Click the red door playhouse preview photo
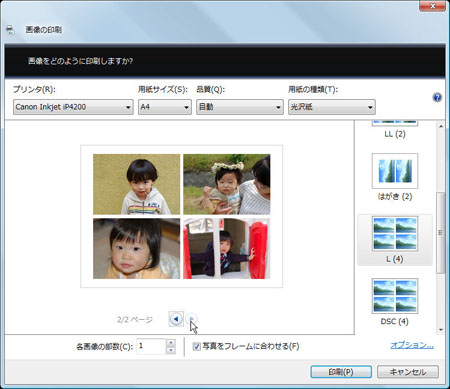450x389 pixels. [227, 249]
